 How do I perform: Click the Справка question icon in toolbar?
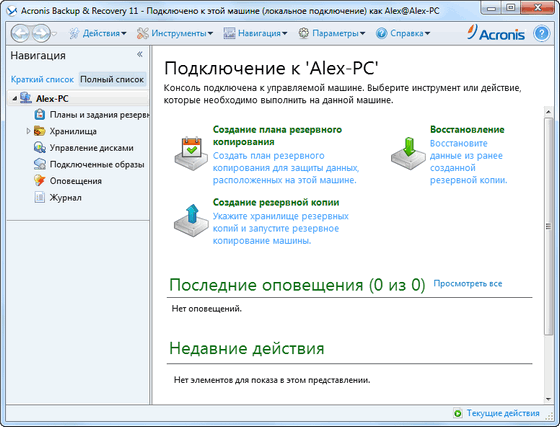[x=381, y=34]
